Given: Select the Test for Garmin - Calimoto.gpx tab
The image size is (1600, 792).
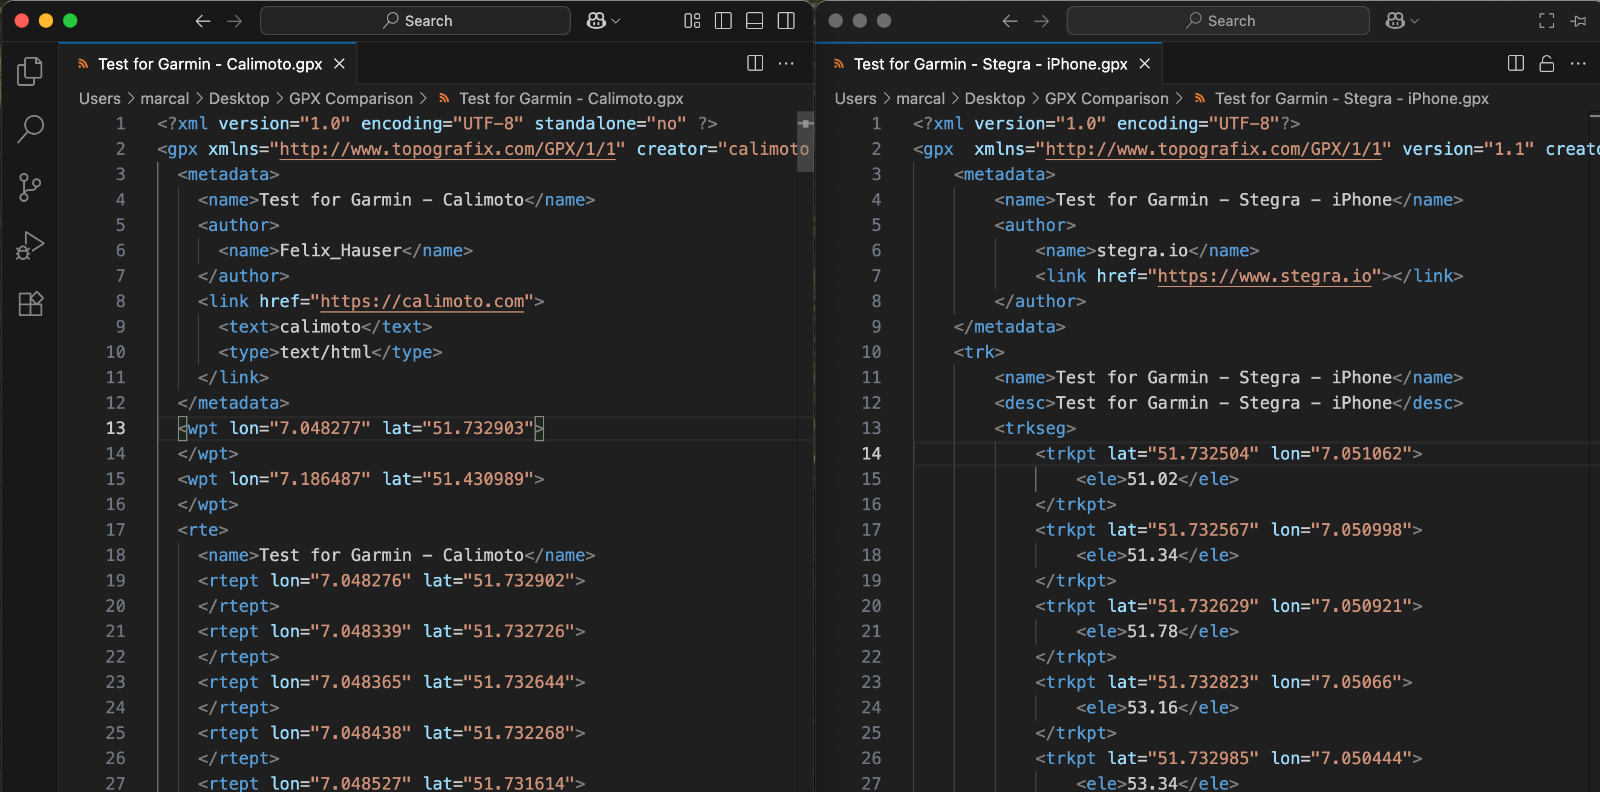Looking at the screenshot, I should (209, 64).
